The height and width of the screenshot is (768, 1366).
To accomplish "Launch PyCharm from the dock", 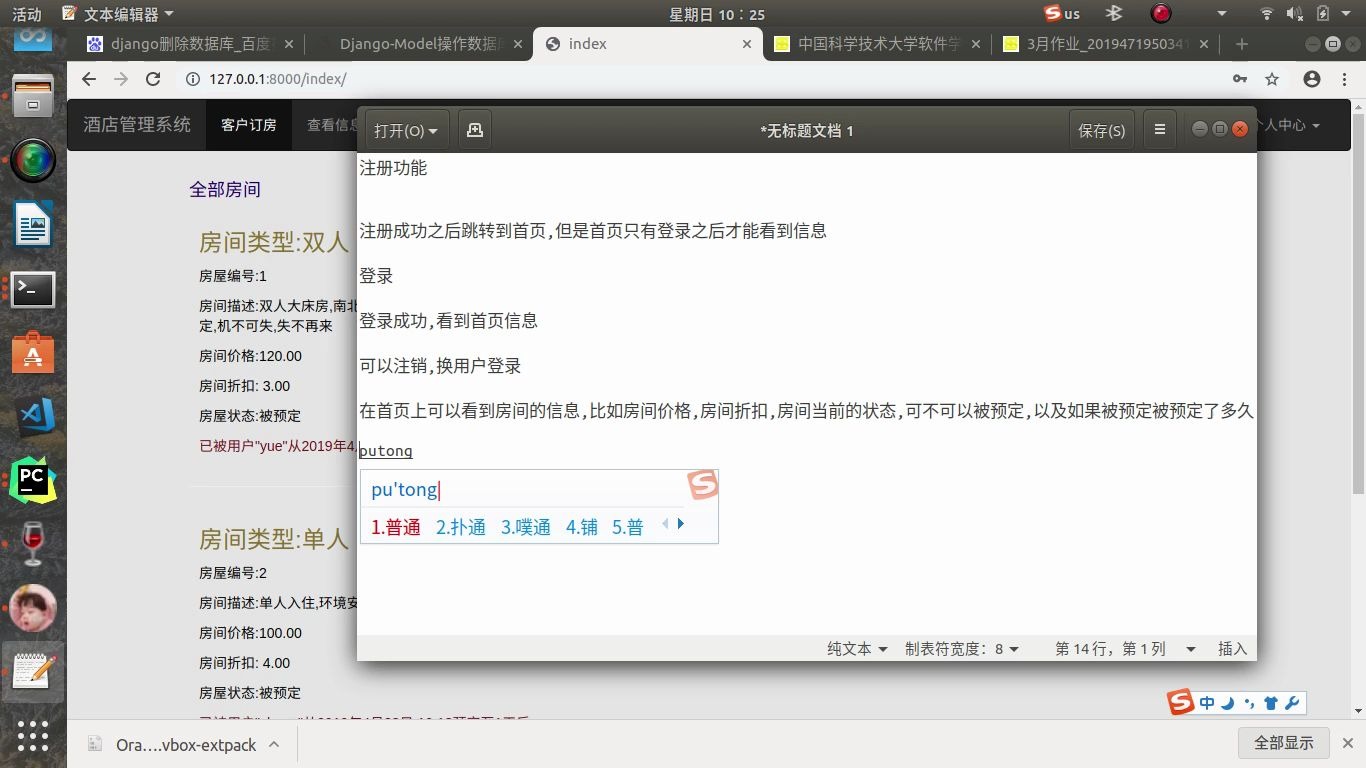I will click(33, 480).
